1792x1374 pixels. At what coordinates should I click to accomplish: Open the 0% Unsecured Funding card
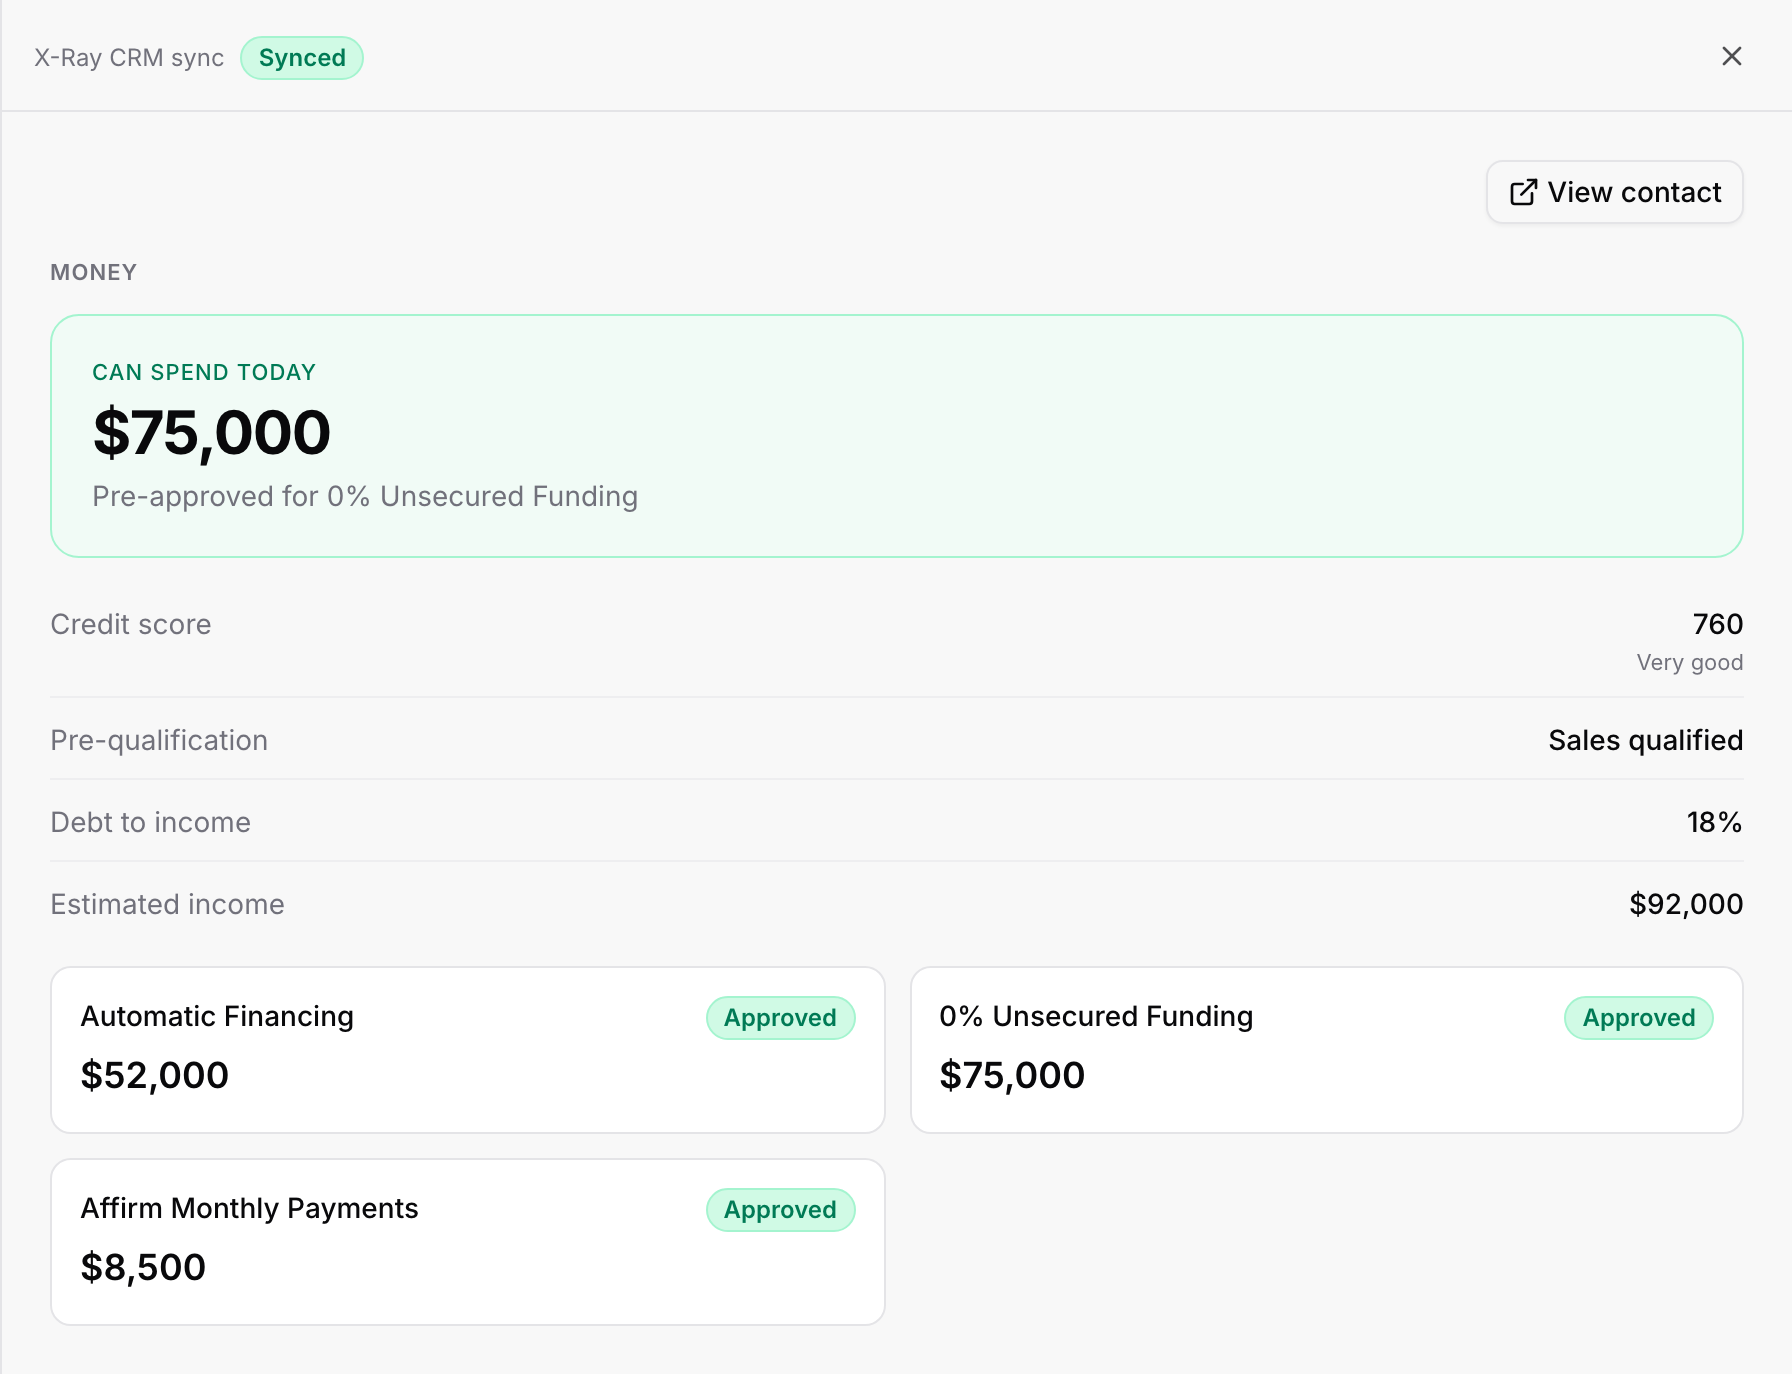point(1327,1050)
